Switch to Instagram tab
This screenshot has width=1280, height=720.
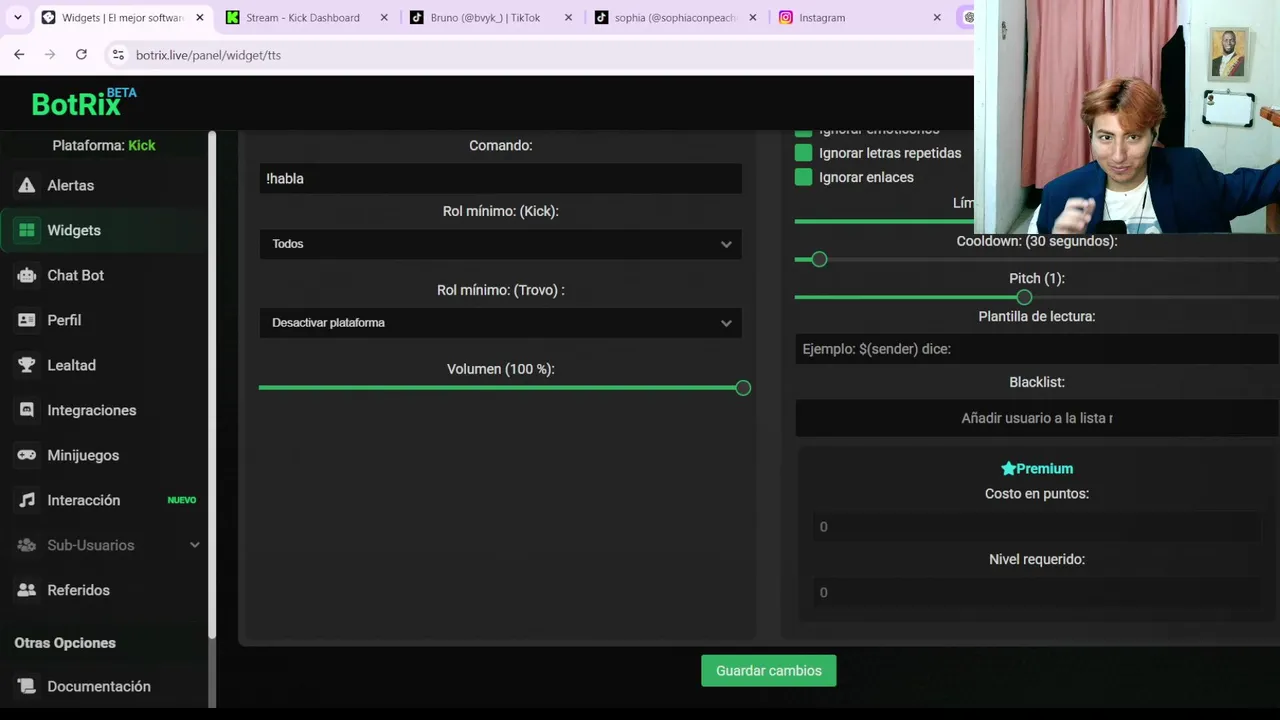[x=822, y=17]
